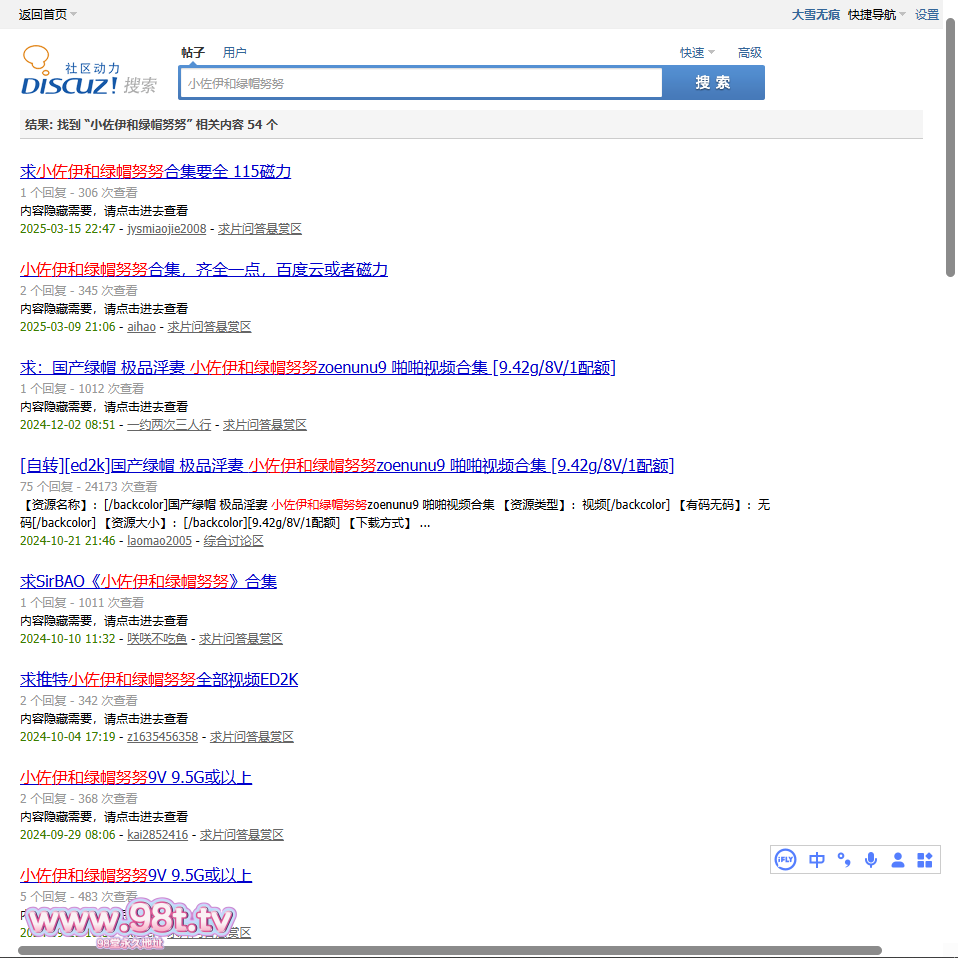Toggle the 中 Chinese input mode icon

click(817, 860)
